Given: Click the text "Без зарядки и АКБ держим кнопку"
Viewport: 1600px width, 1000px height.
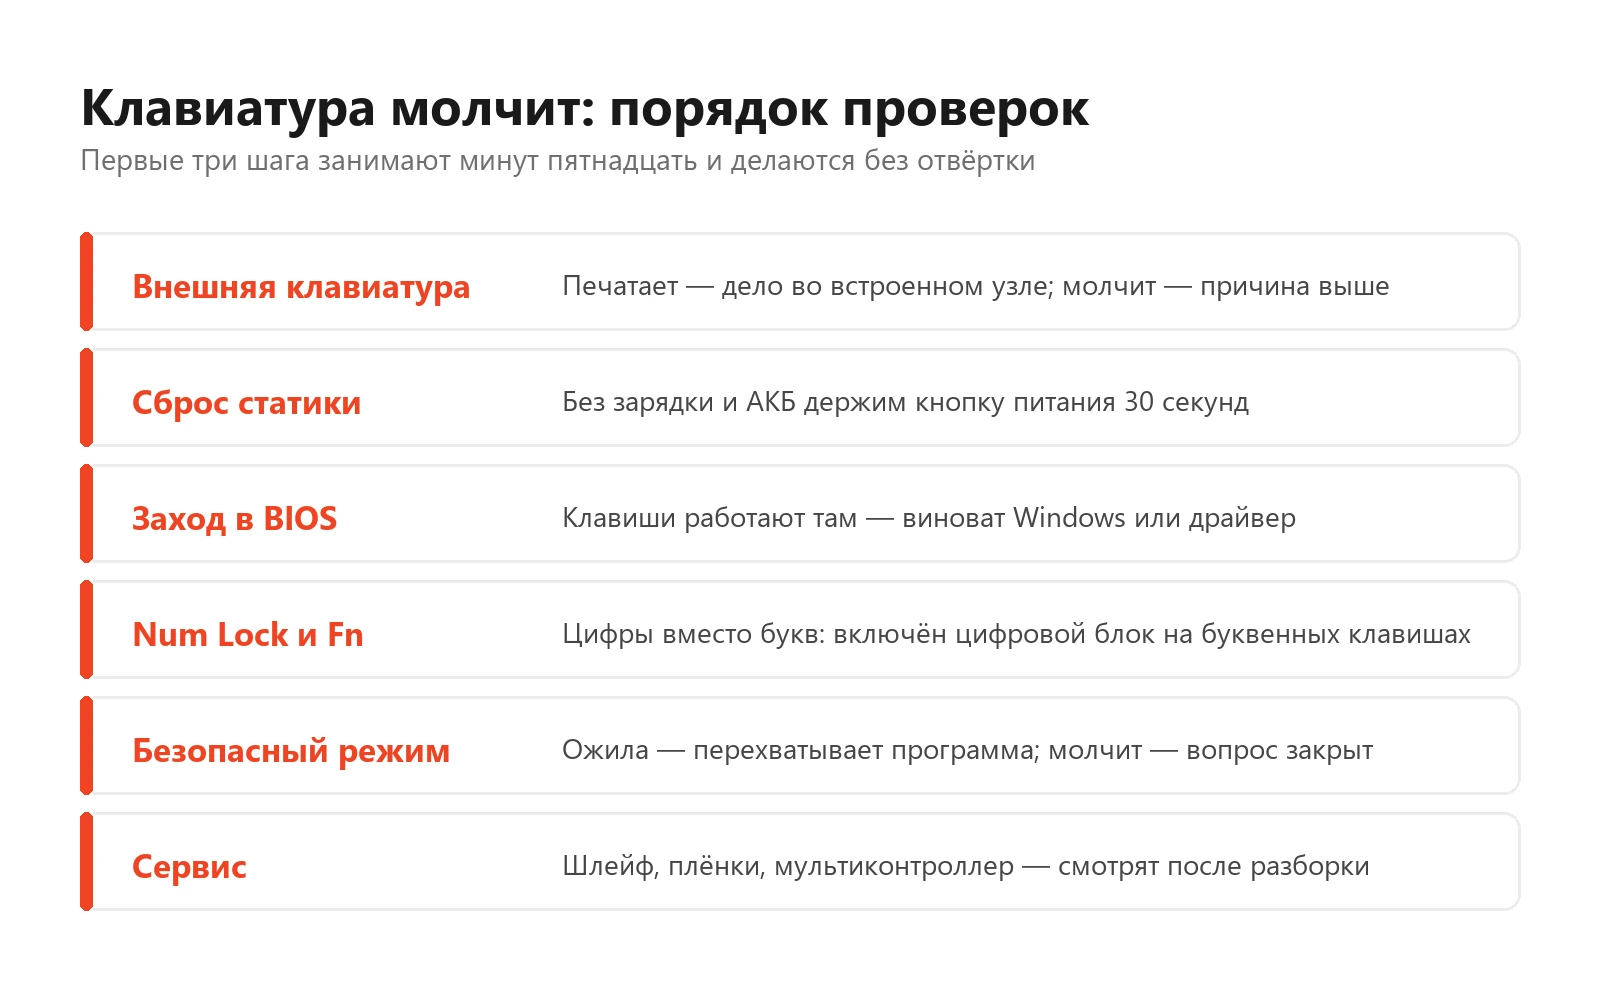Looking at the screenshot, I should (785, 402).
